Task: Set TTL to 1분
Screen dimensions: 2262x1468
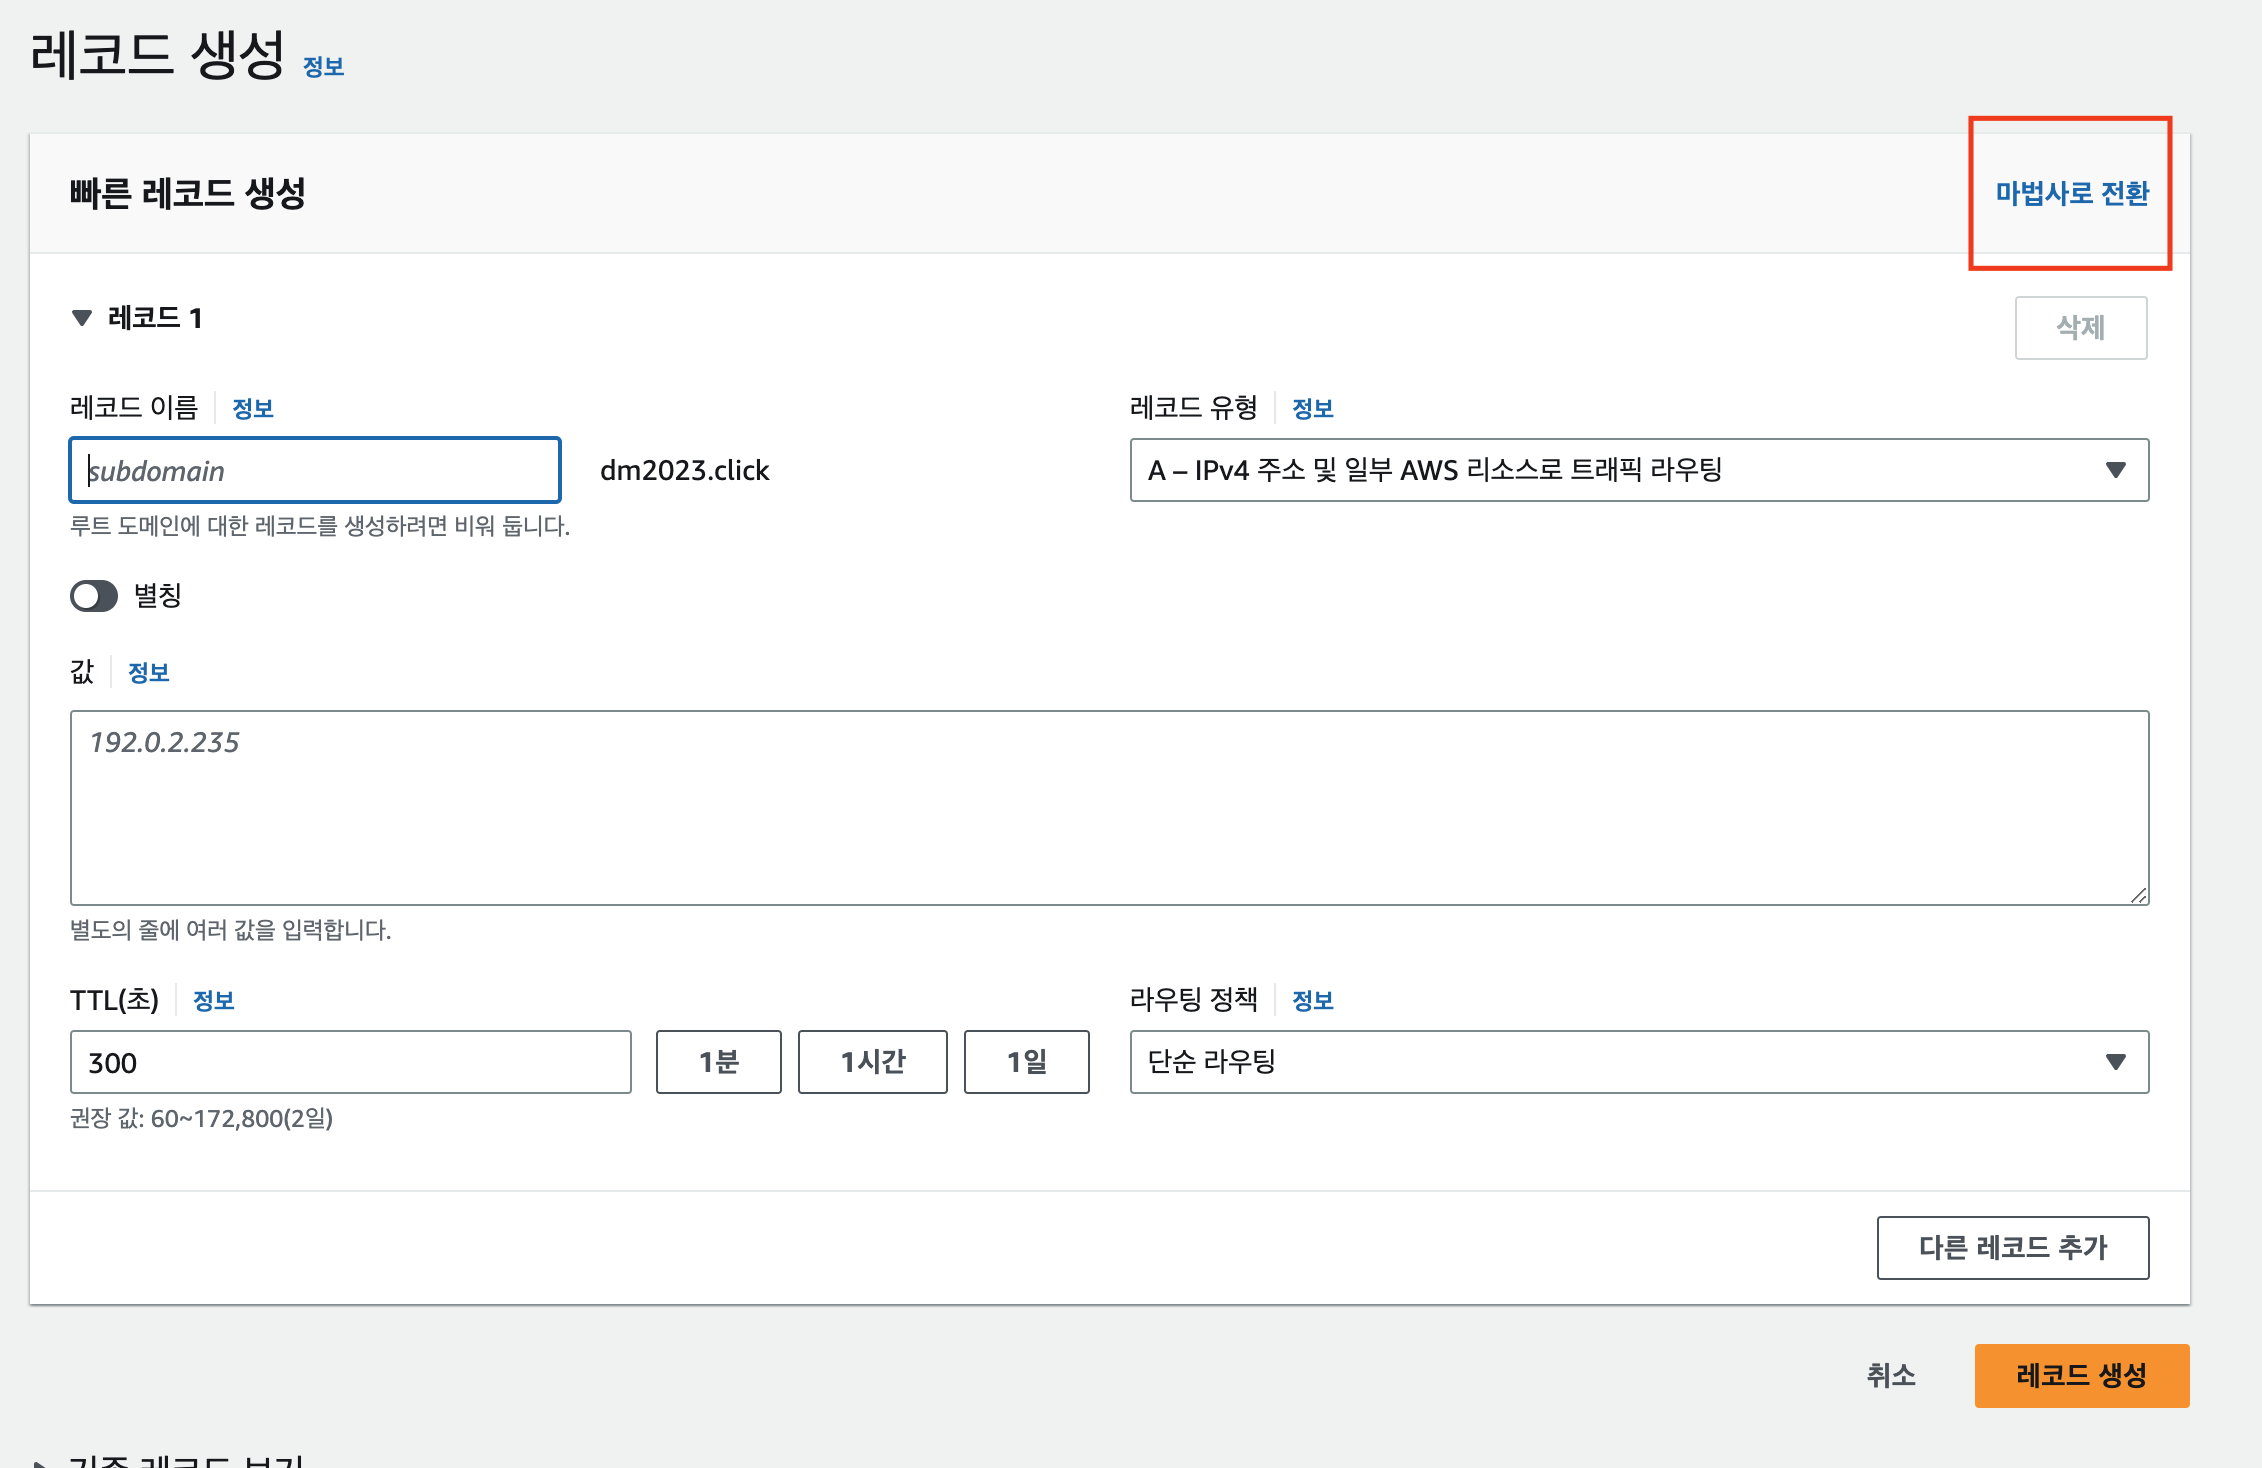Action: (718, 1062)
